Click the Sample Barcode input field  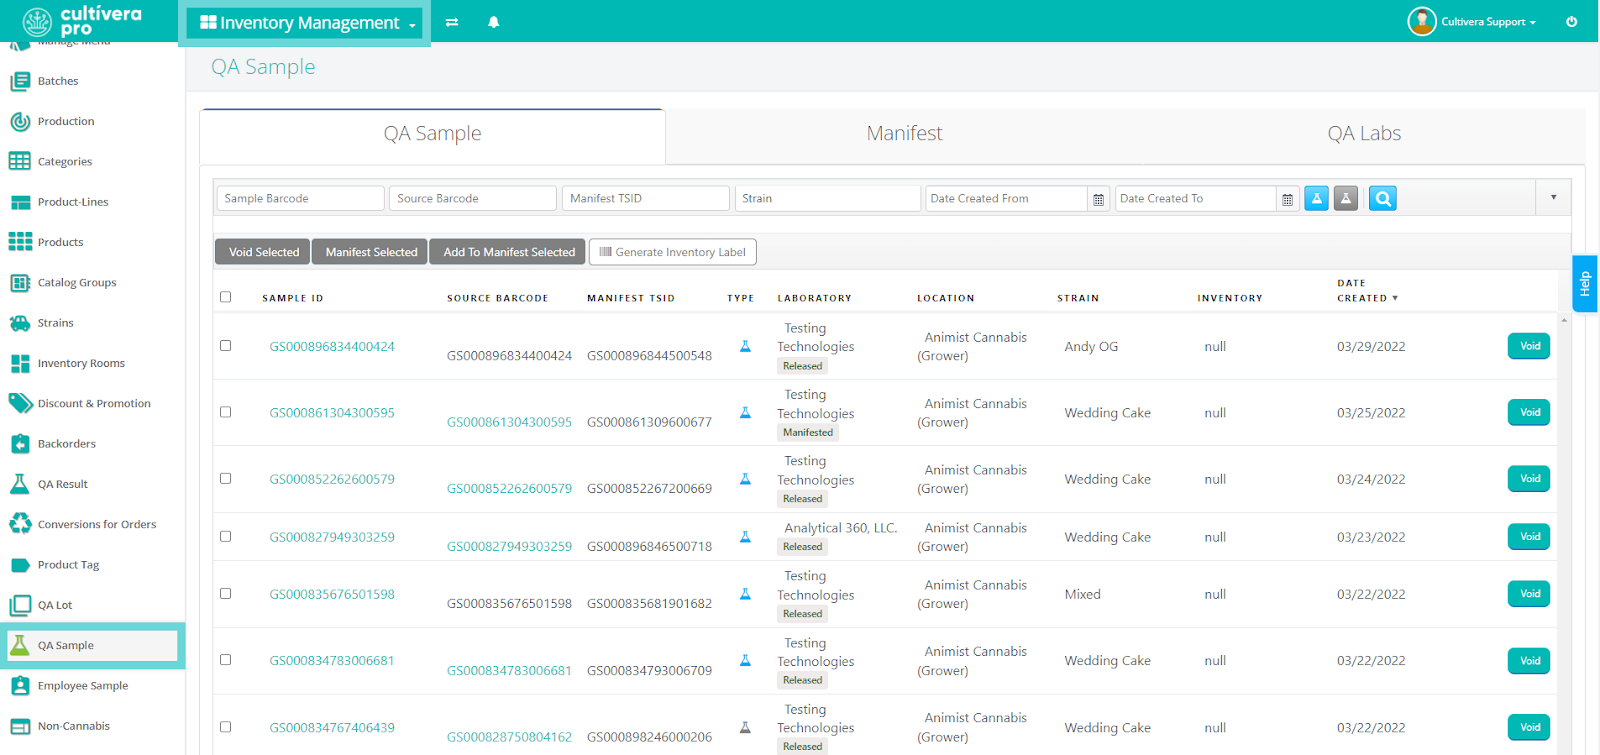pyautogui.click(x=300, y=199)
